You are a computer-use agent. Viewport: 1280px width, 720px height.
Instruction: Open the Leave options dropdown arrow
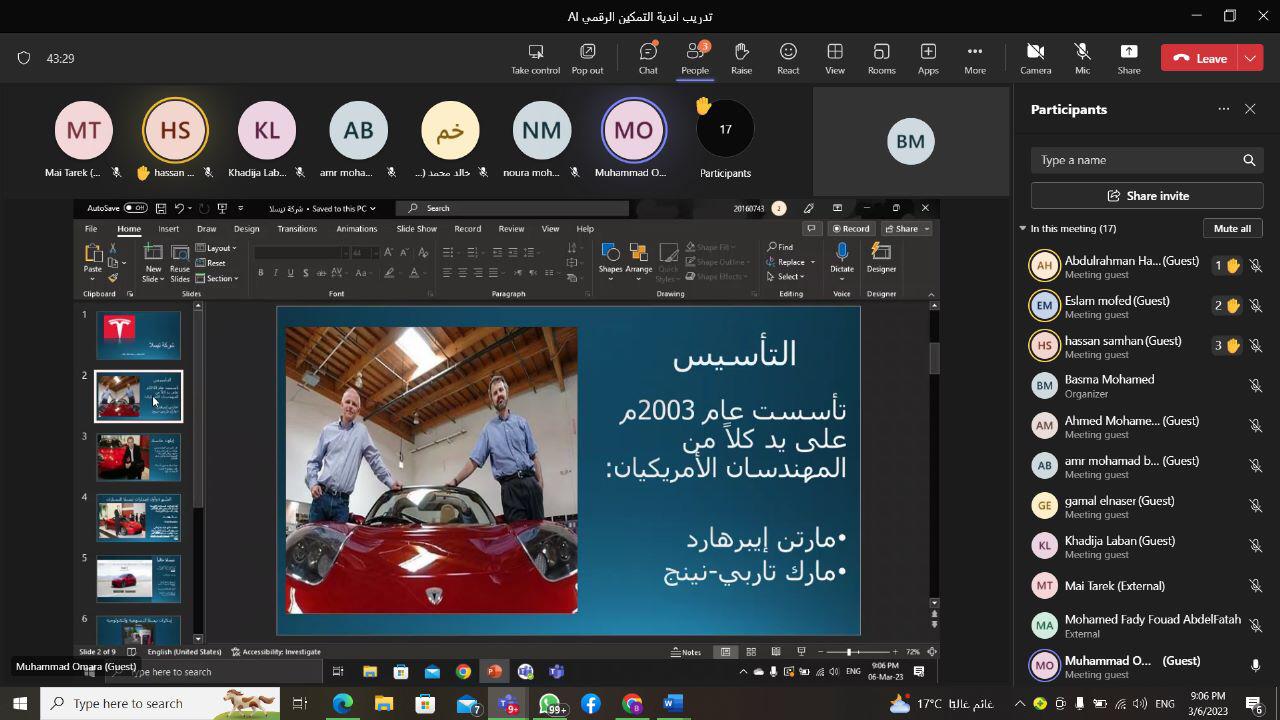click(x=1251, y=58)
